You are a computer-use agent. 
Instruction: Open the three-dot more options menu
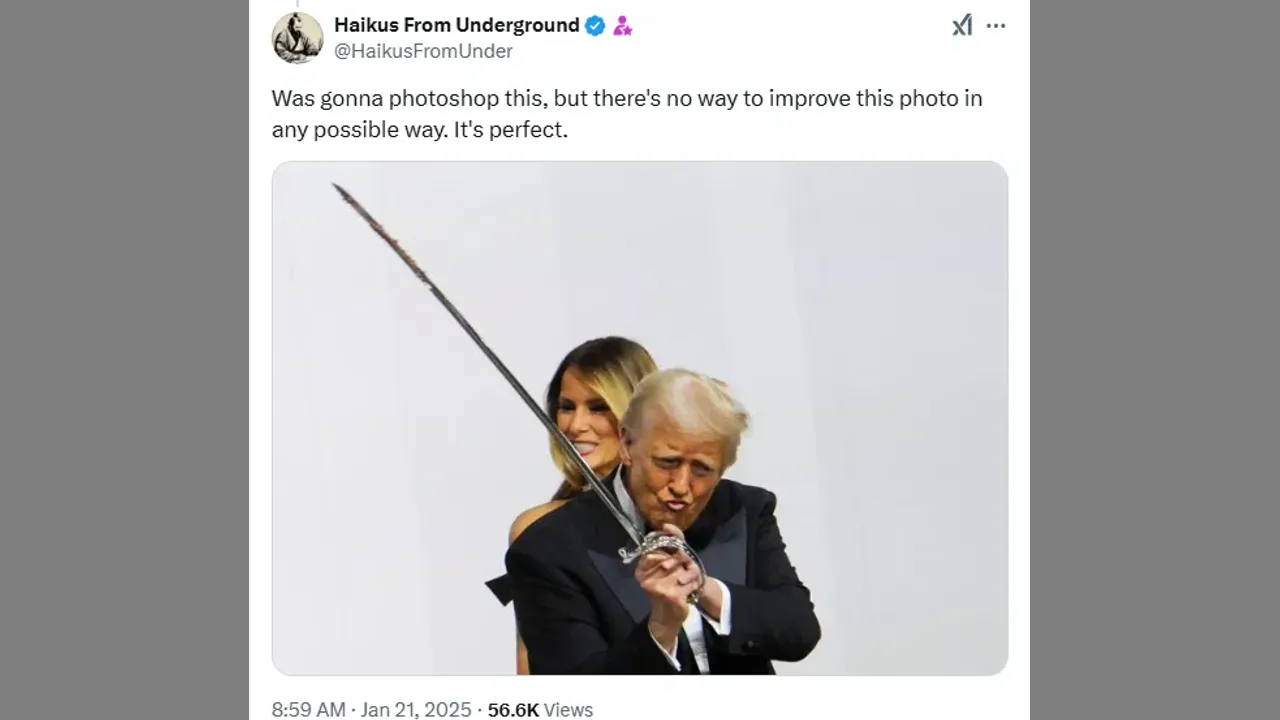point(996,26)
